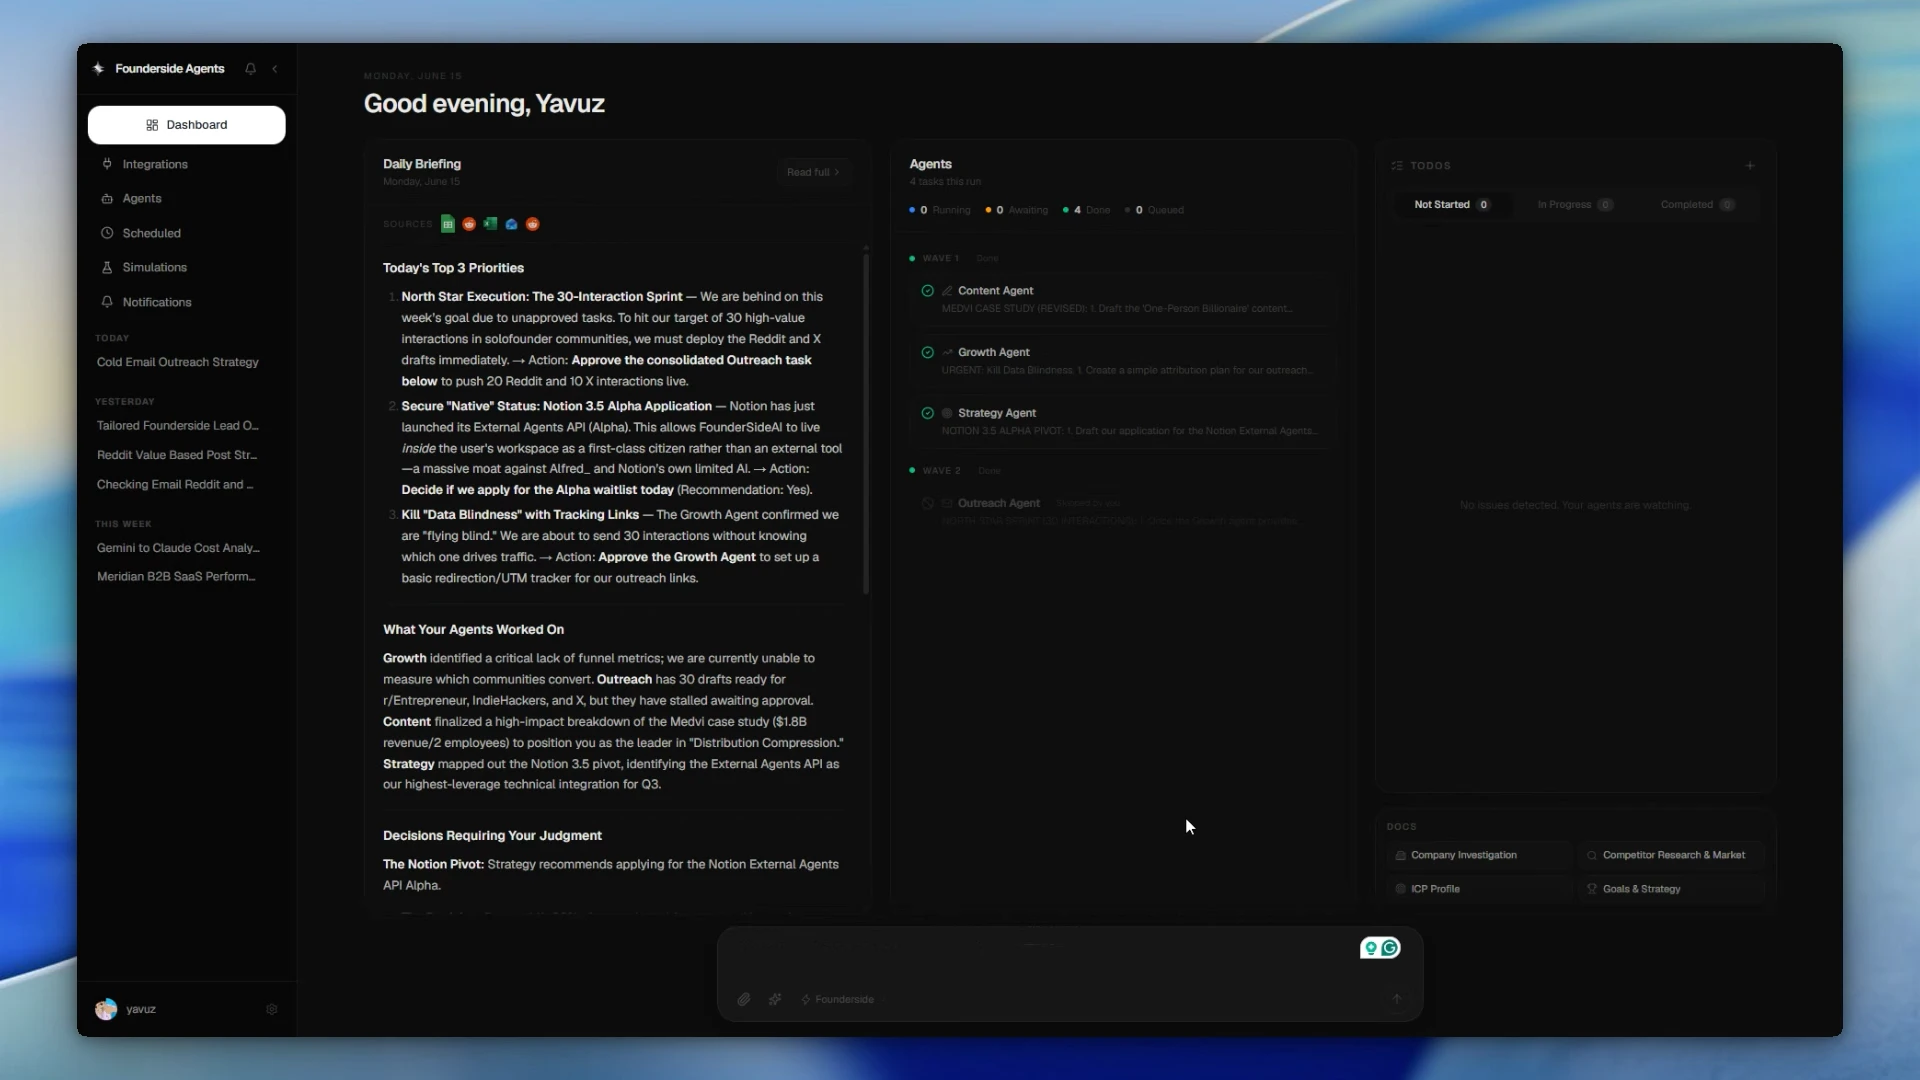Click the blue mail source icon

pos(512,224)
